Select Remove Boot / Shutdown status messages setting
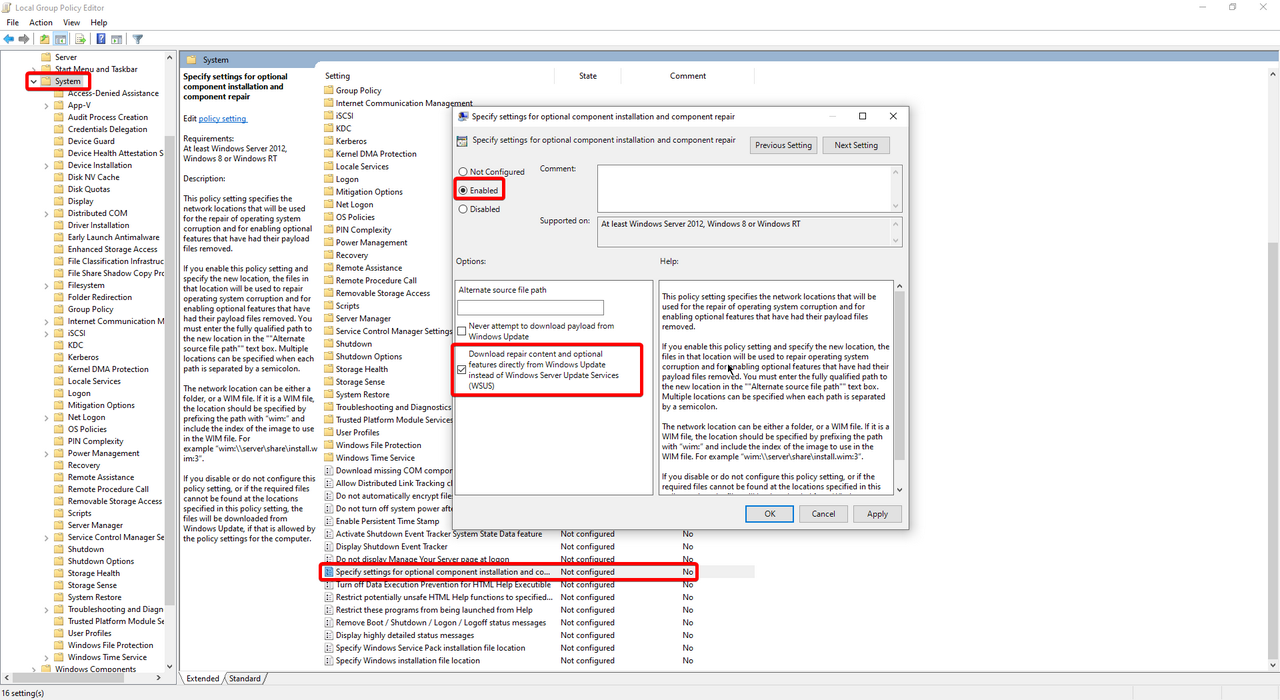Screen dimensions: 1280x700 [x=441, y=623]
